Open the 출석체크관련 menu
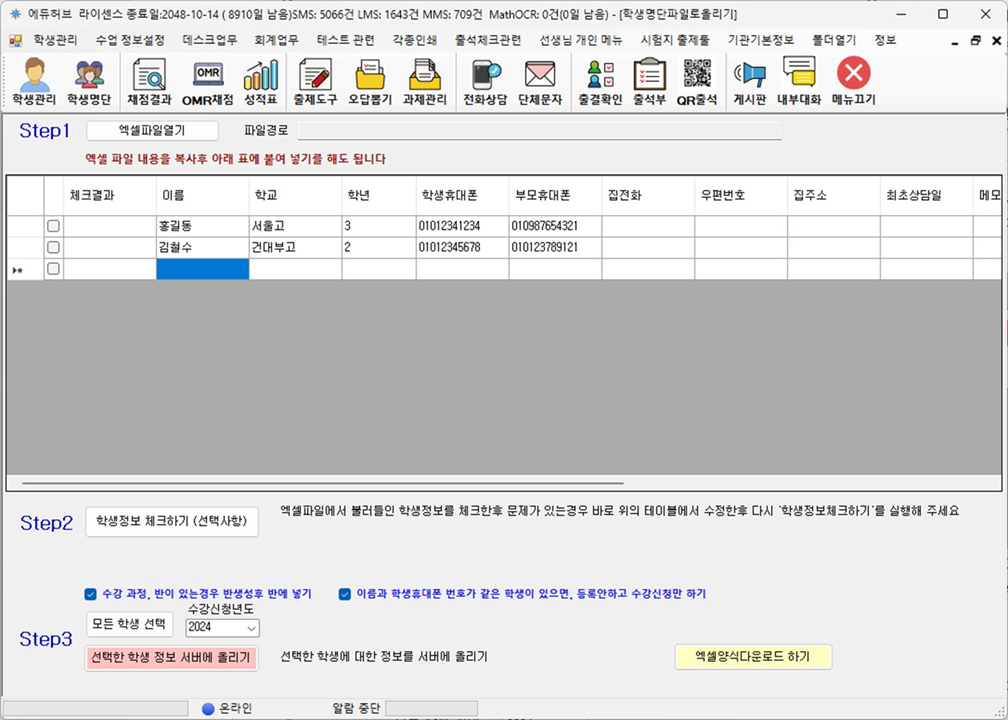This screenshot has width=1008, height=720. click(487, 41)
